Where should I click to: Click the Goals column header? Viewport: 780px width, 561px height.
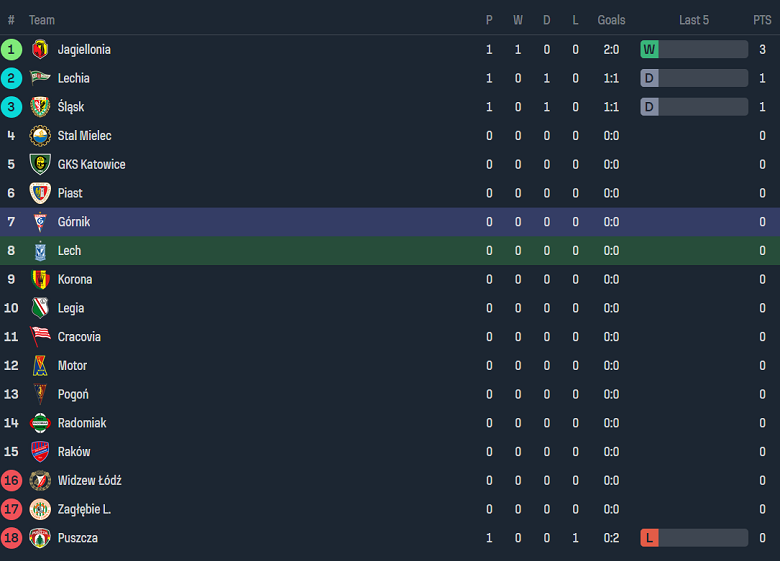click(611, 20)
